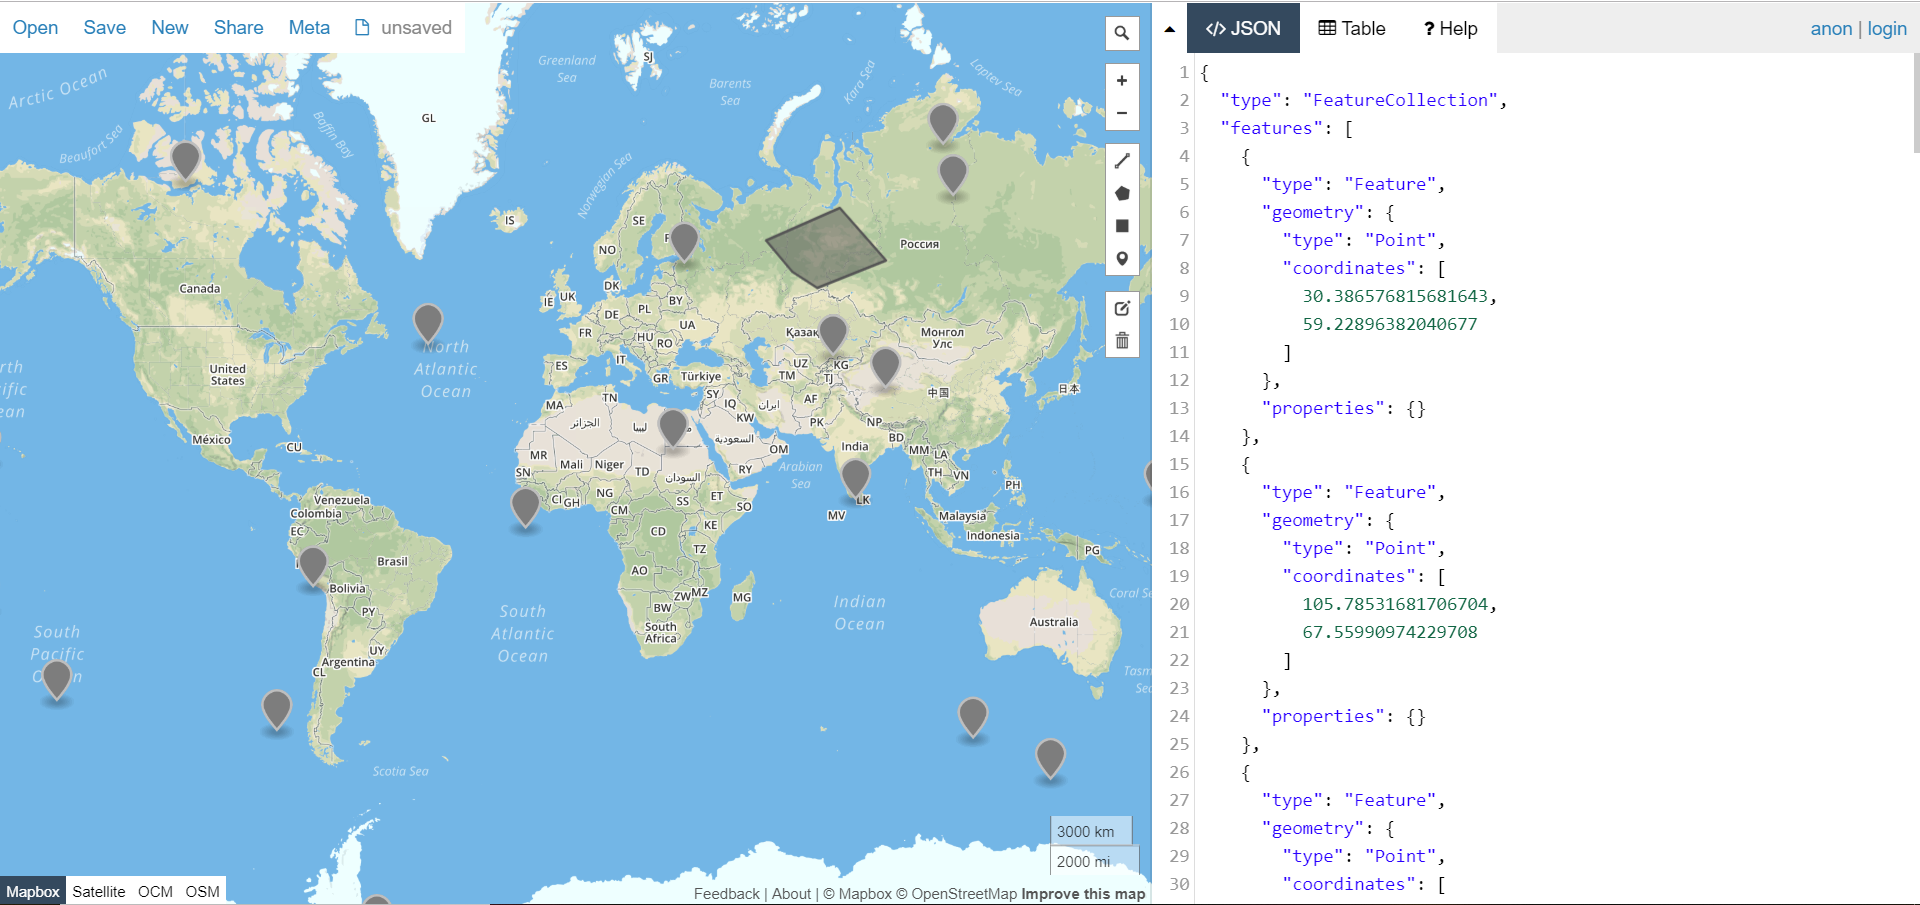1920x905 pixels.
Task: Click the marker over Kazakhstan
Action: (x=833, y=335)
